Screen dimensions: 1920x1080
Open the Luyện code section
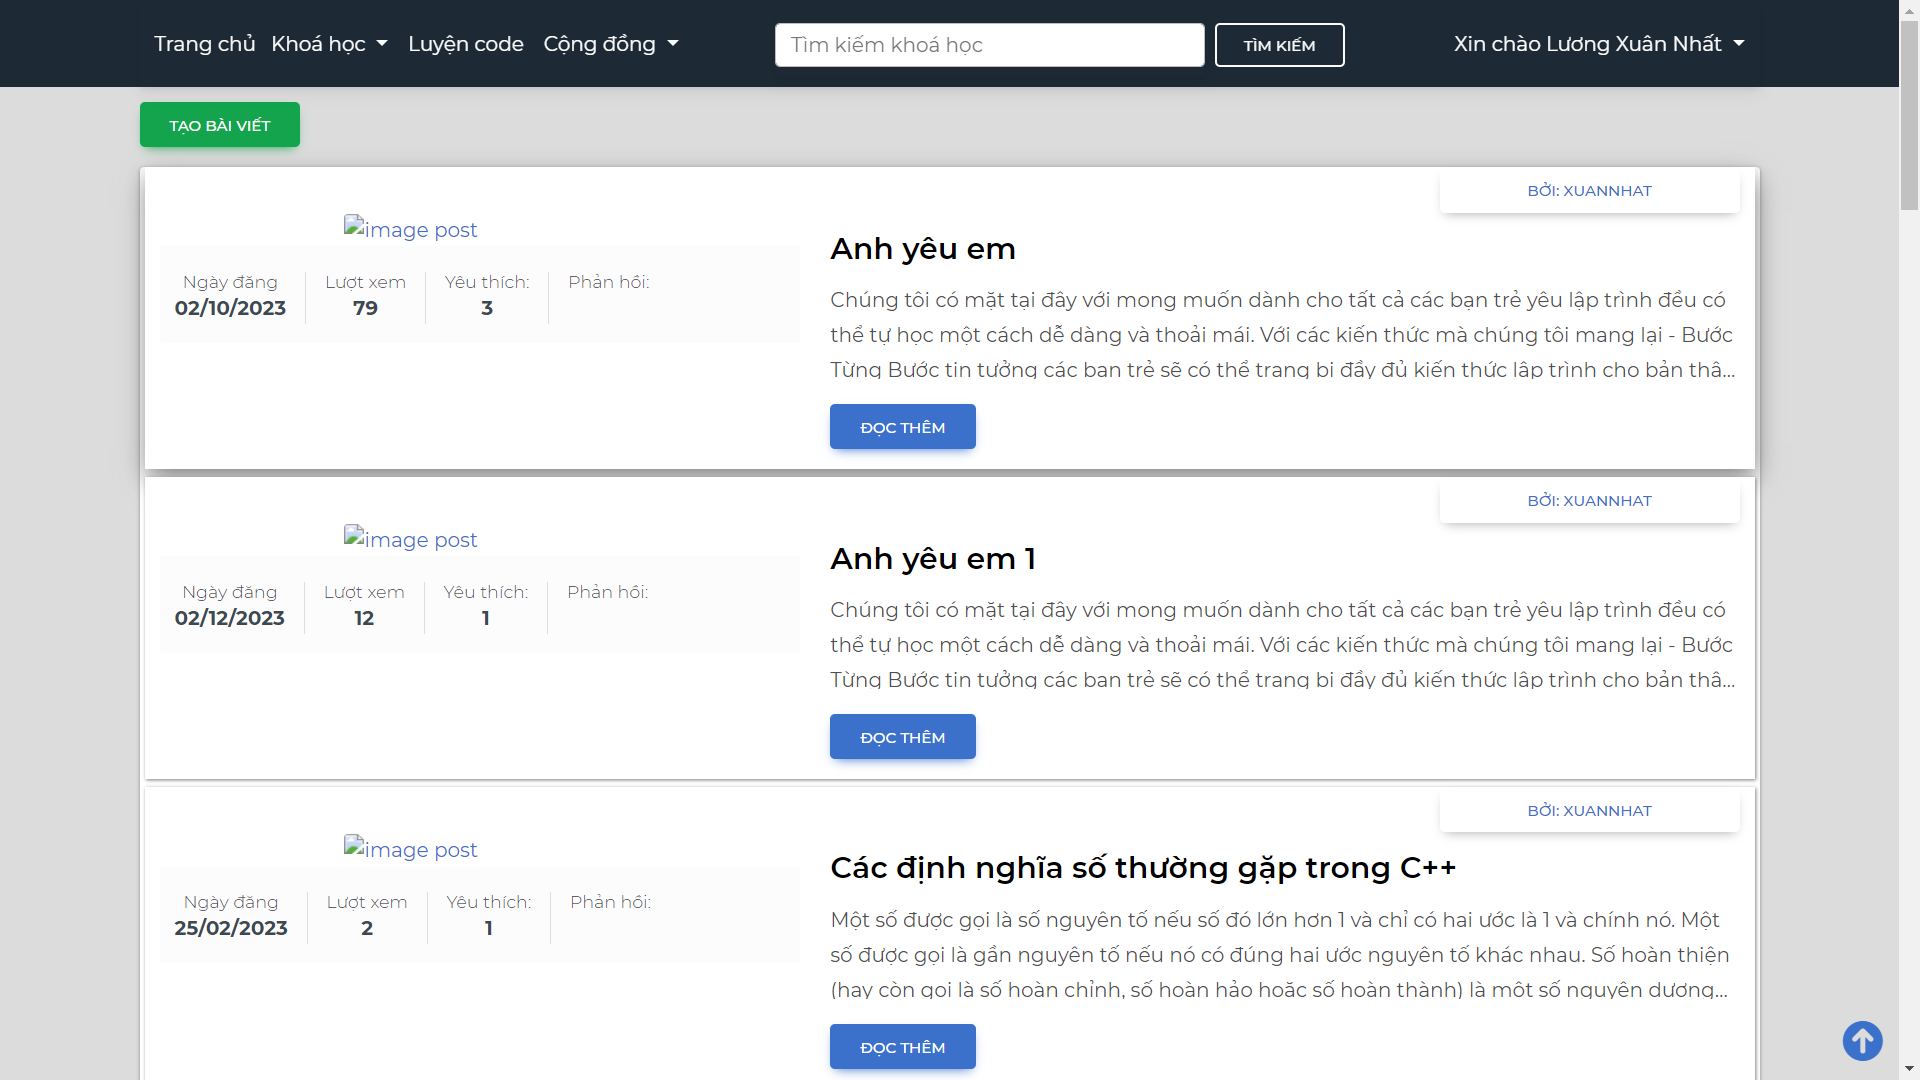(x=466, y=44)
